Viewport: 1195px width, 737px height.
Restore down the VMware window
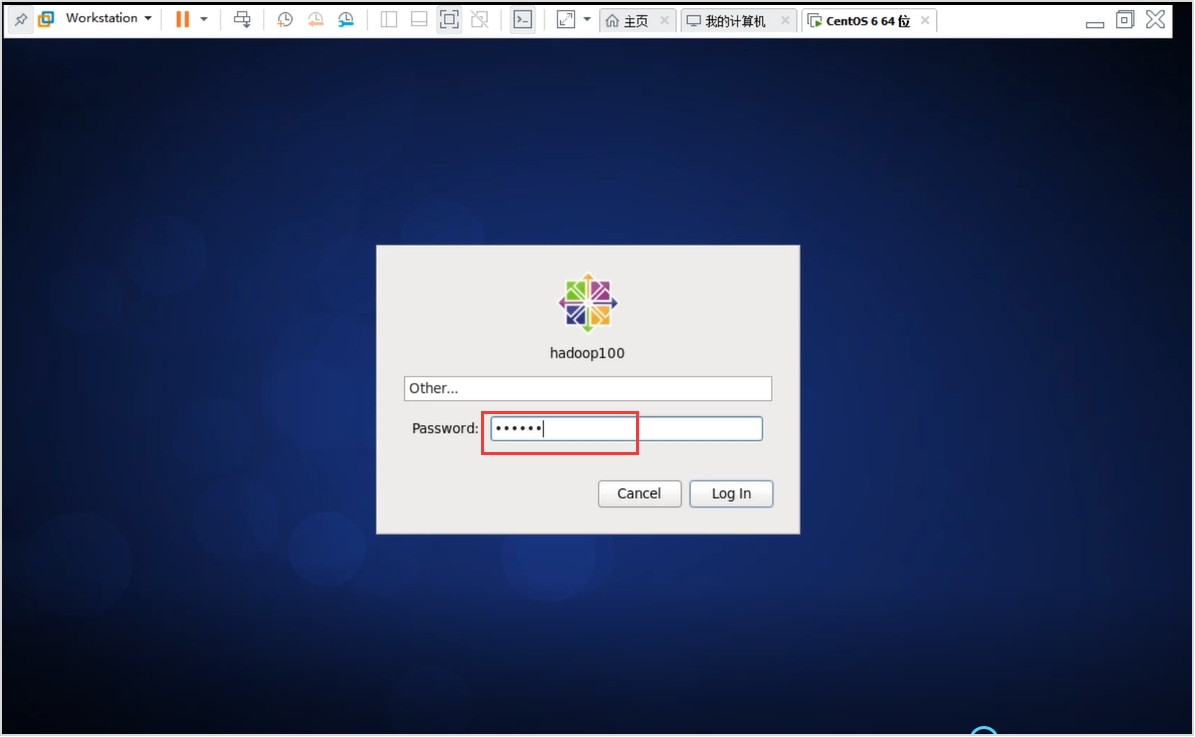click(1125, 20)
